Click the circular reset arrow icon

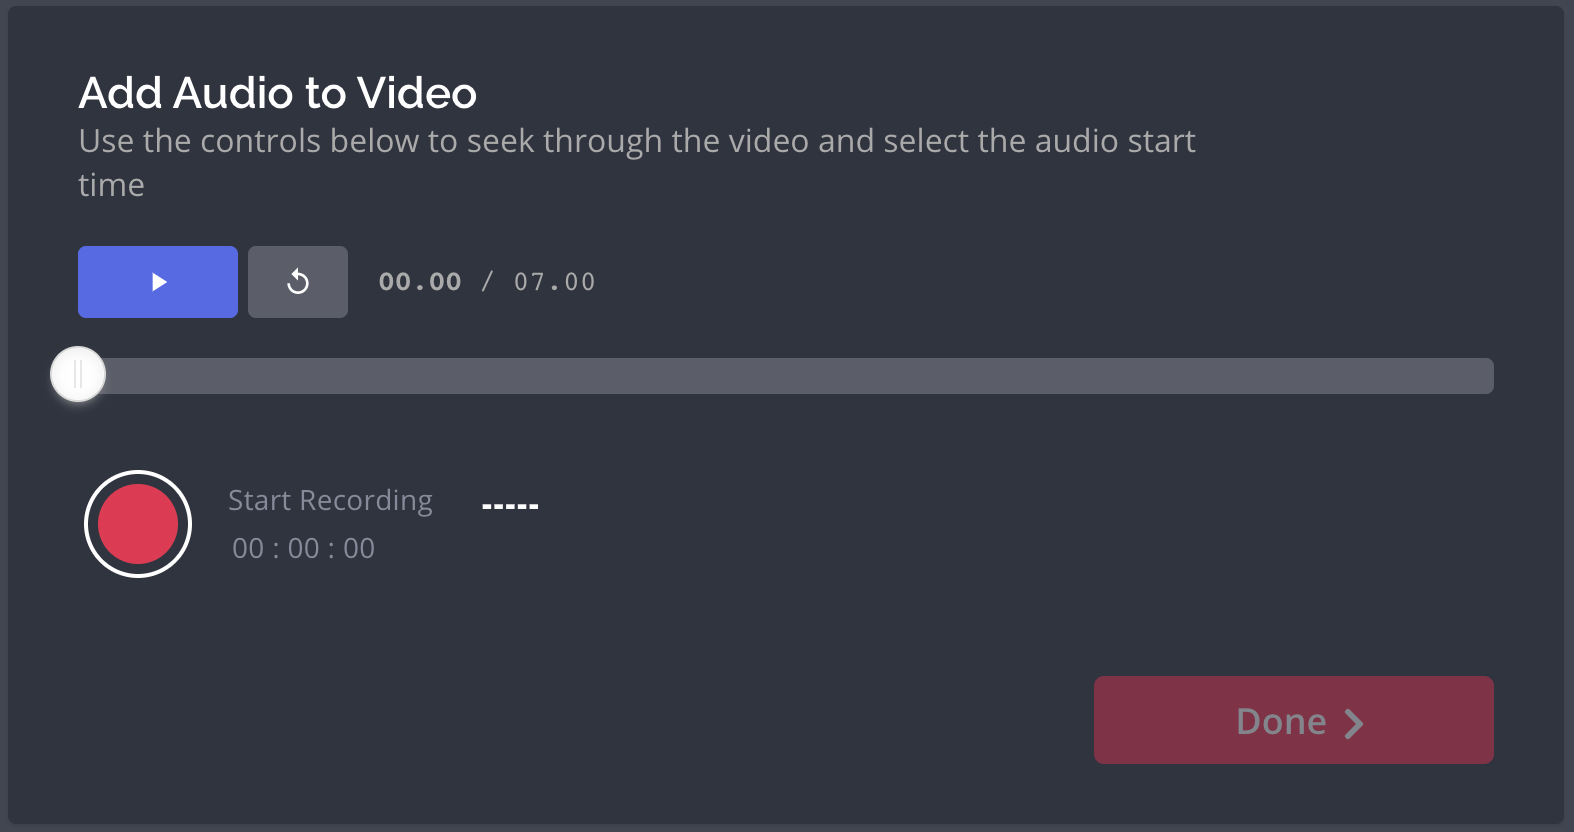tap(298, 282)
